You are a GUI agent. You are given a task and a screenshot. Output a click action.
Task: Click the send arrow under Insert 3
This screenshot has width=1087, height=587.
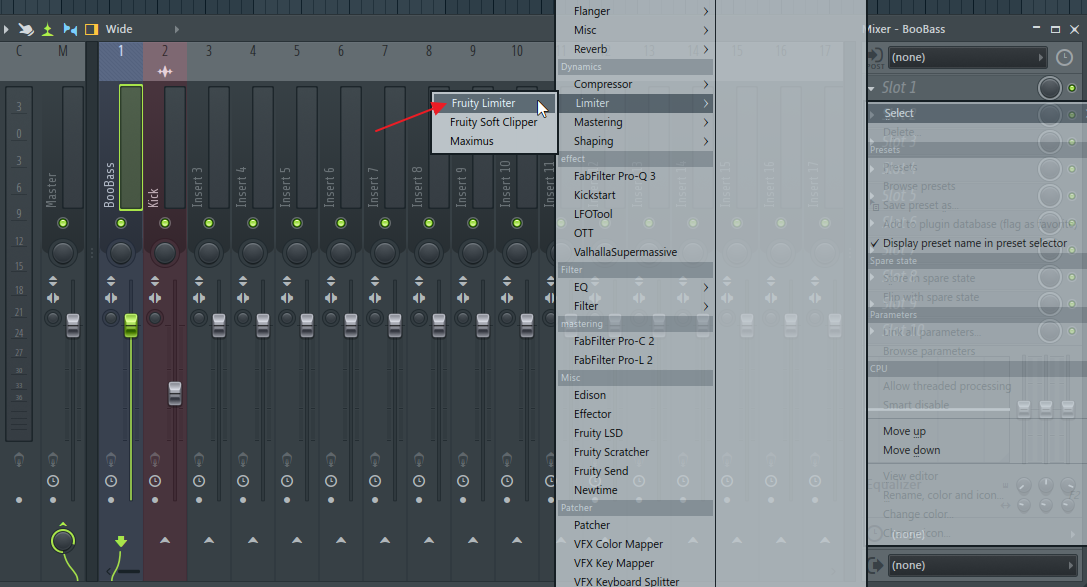point(209,540)
